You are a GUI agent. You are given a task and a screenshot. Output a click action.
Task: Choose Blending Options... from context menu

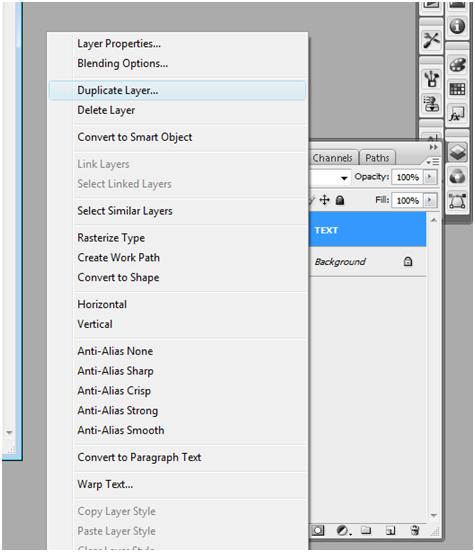(x=177, y=63)
